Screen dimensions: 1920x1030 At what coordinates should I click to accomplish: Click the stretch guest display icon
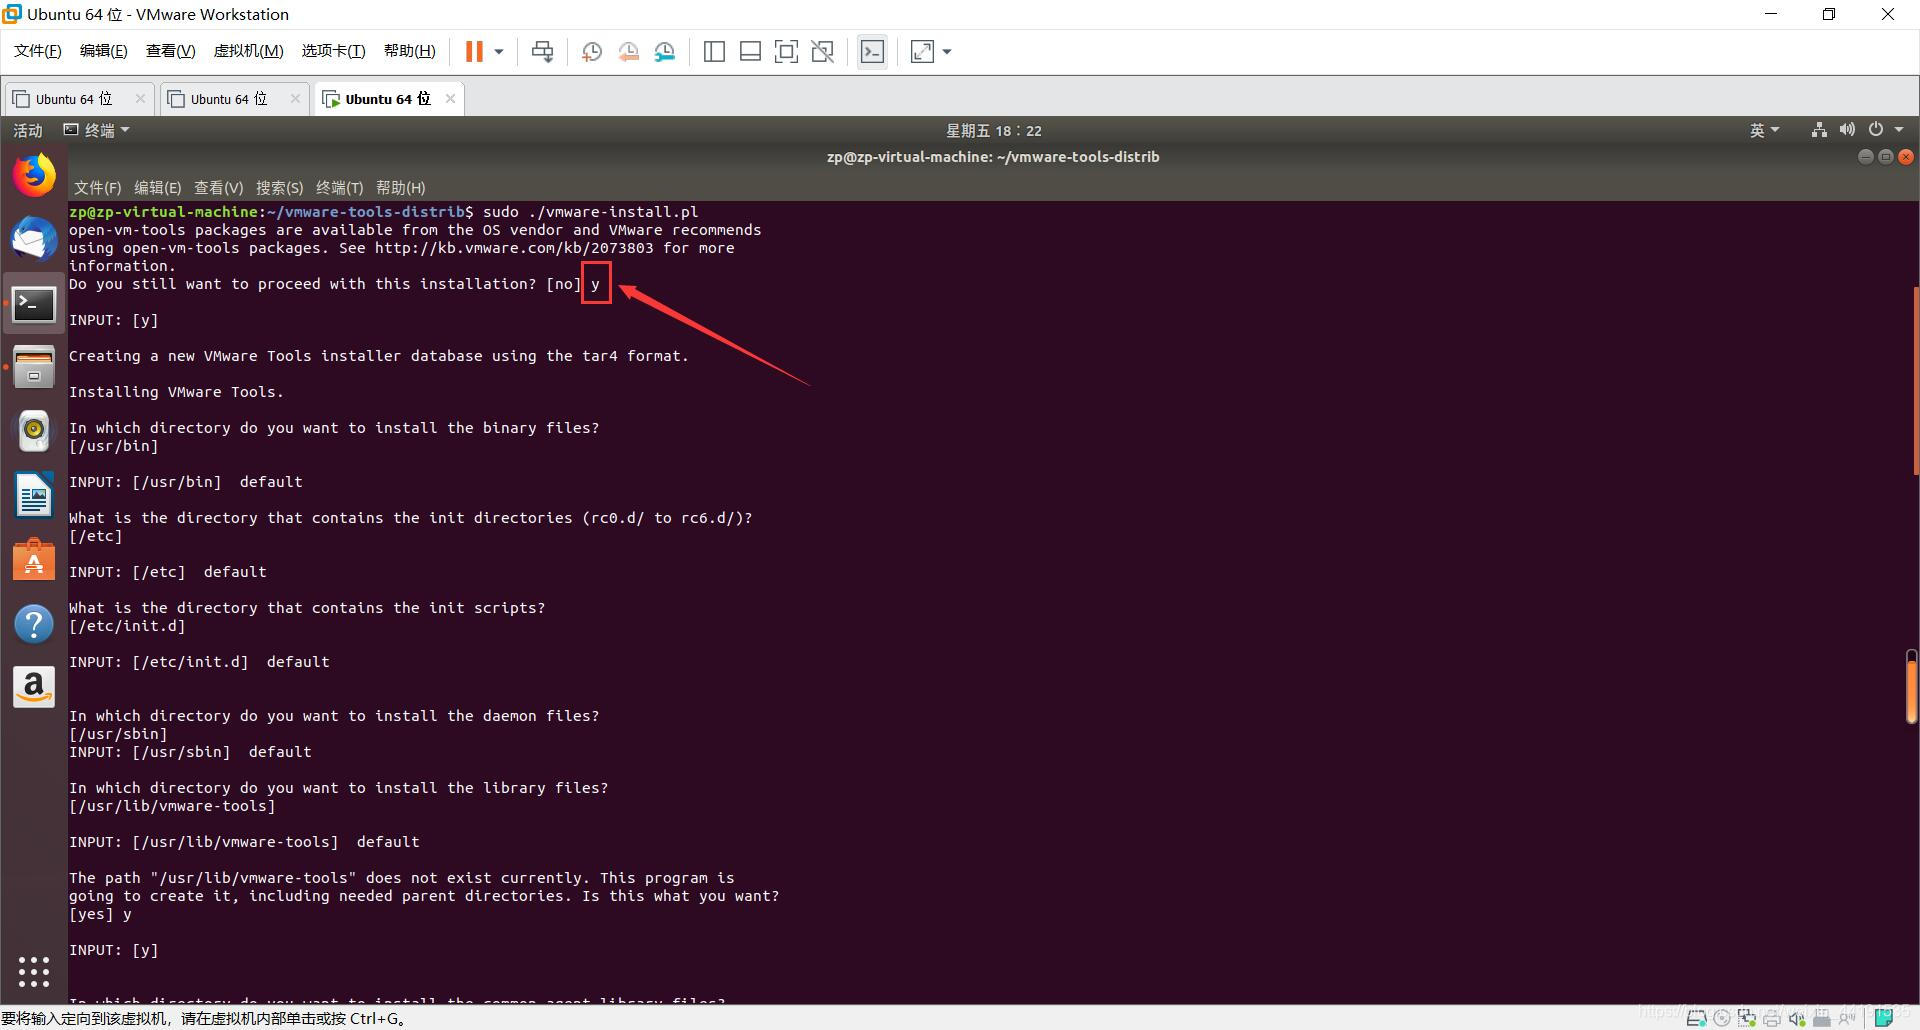click(922, 51)
